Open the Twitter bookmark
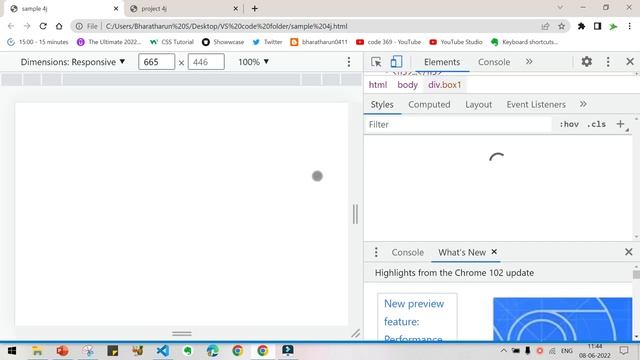This screenshot has width=640, height=360. click(x=267, y=42)
